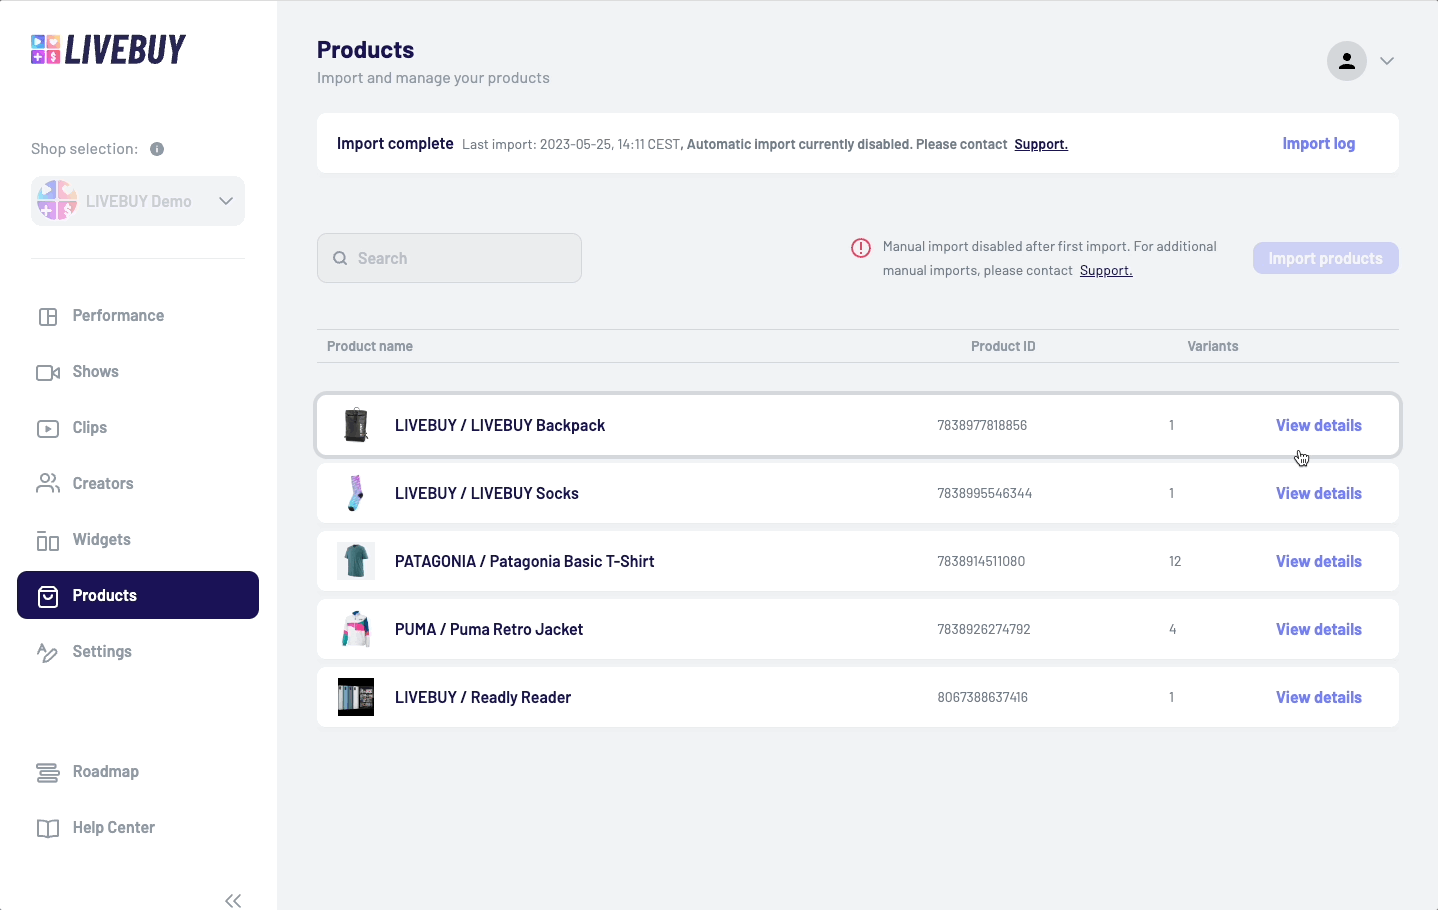Open Settings via the sliders icon
1438x910 pixels.
(x=48, y=651)
